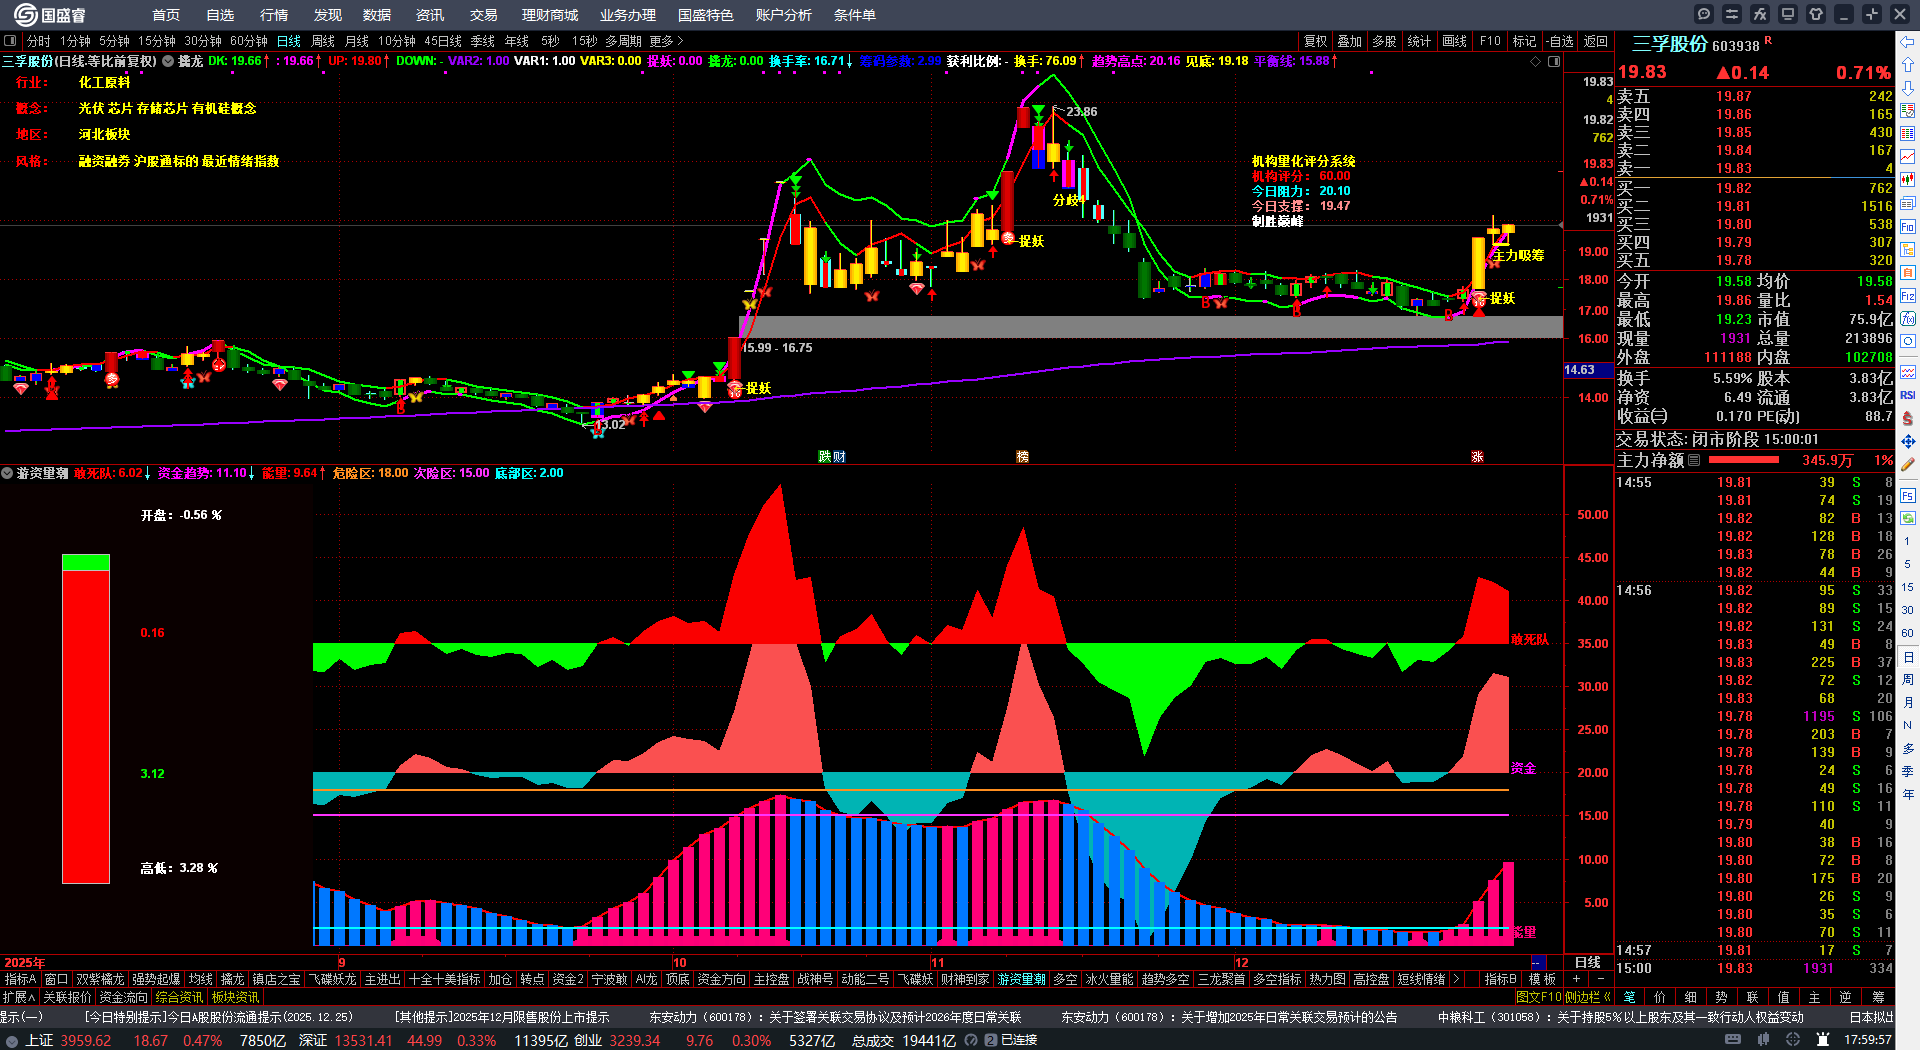Toggle the small square box before 分时
This screenshot has height=1050, width=1920.
[10, 41]
